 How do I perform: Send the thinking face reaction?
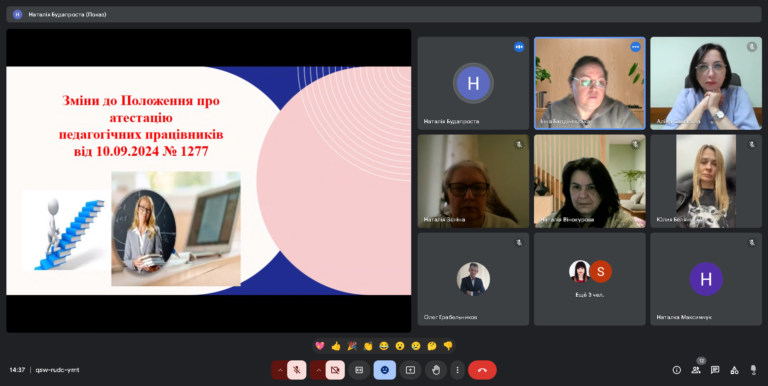[432, 346]
